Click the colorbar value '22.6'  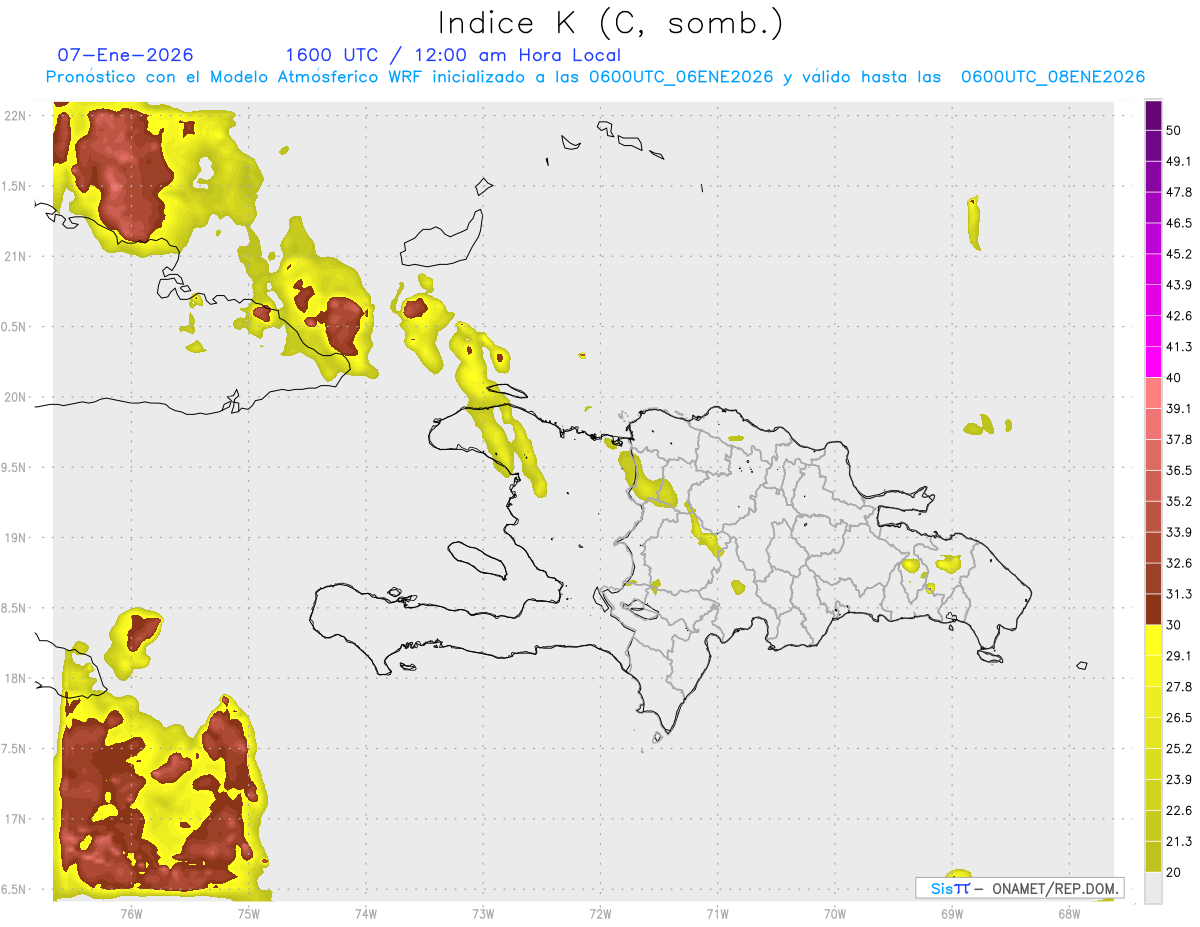(1180, 811)
